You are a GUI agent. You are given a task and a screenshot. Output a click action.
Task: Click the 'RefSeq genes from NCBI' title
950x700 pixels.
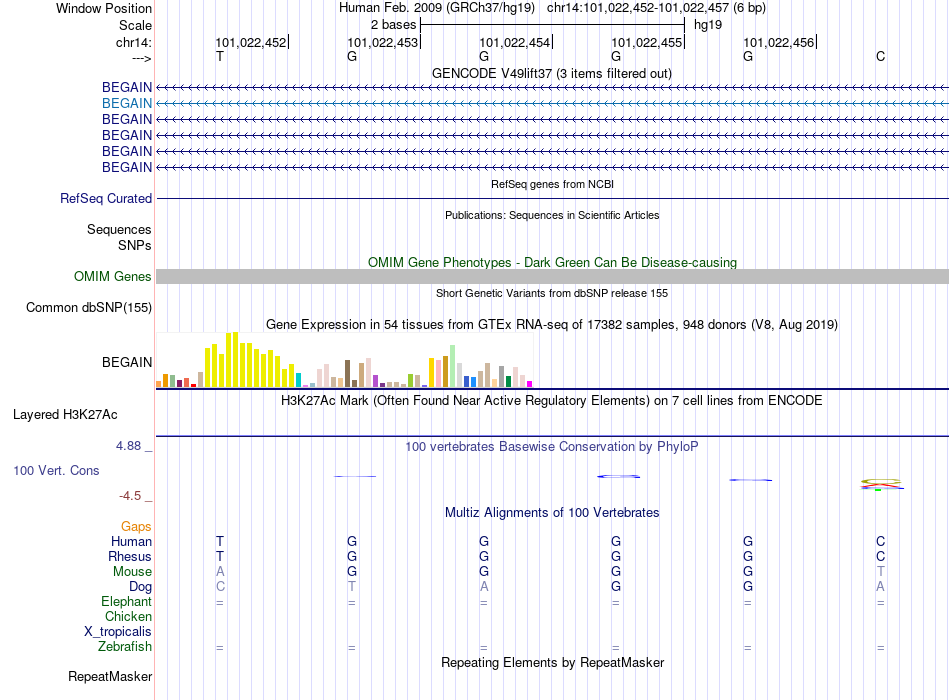[553, 184]
